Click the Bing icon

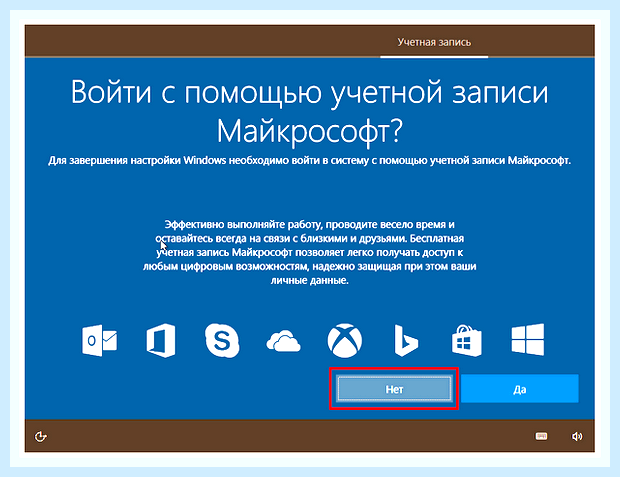point(406,341)
